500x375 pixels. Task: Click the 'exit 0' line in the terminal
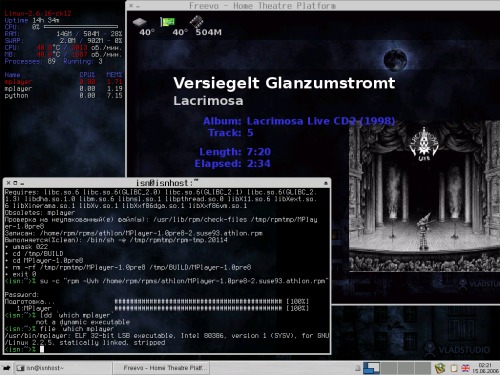click(20, 274)
